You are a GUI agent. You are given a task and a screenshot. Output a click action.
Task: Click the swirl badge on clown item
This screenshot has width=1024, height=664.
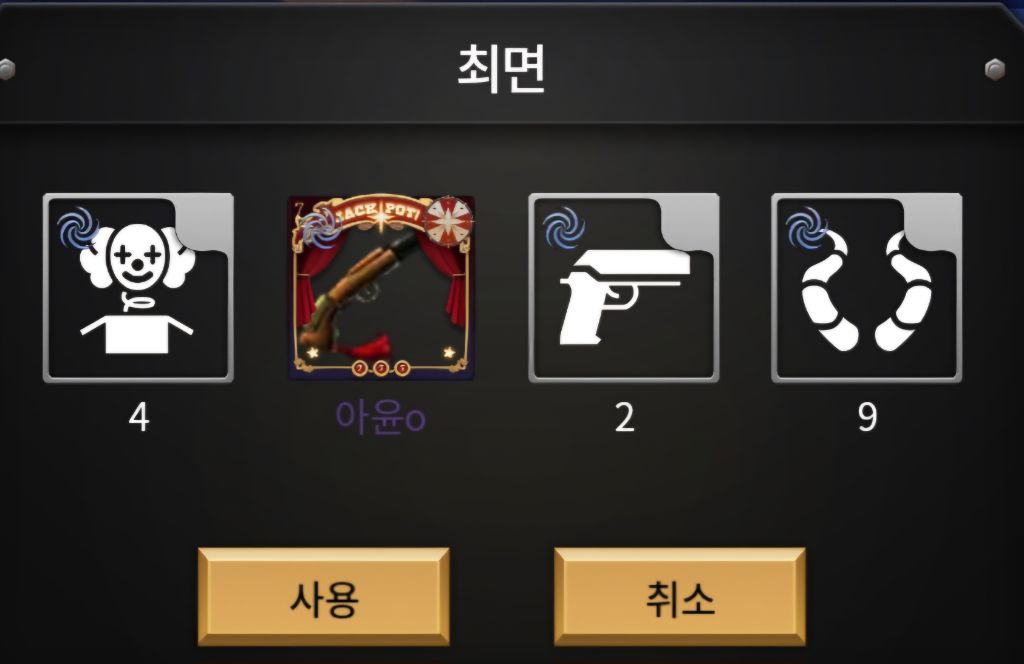(x=77, y=228)
